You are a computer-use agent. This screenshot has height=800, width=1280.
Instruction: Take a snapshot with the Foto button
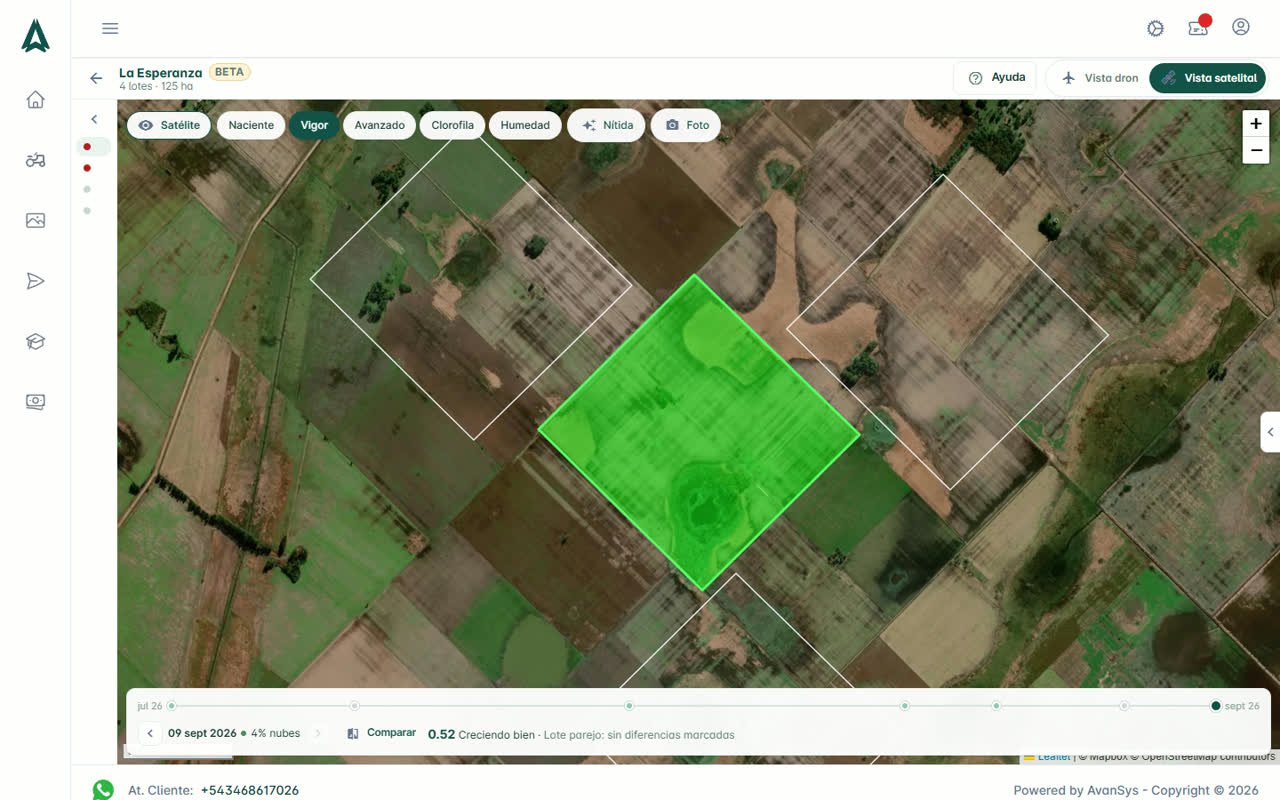pos(686,125)
